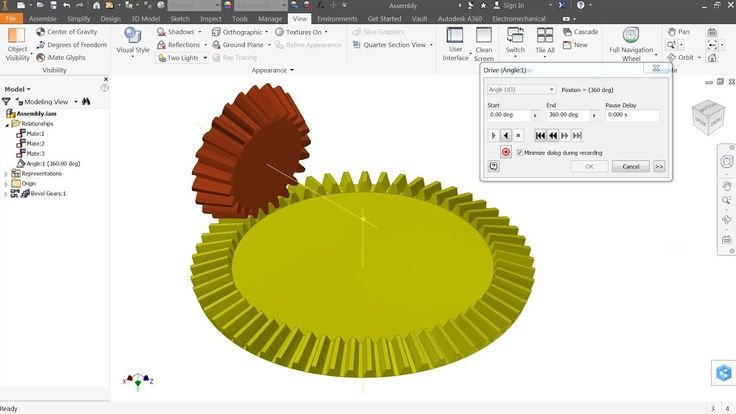736x414 pixels.
Task: Click the record button in Drive dialog
Action: coord(506,152)
